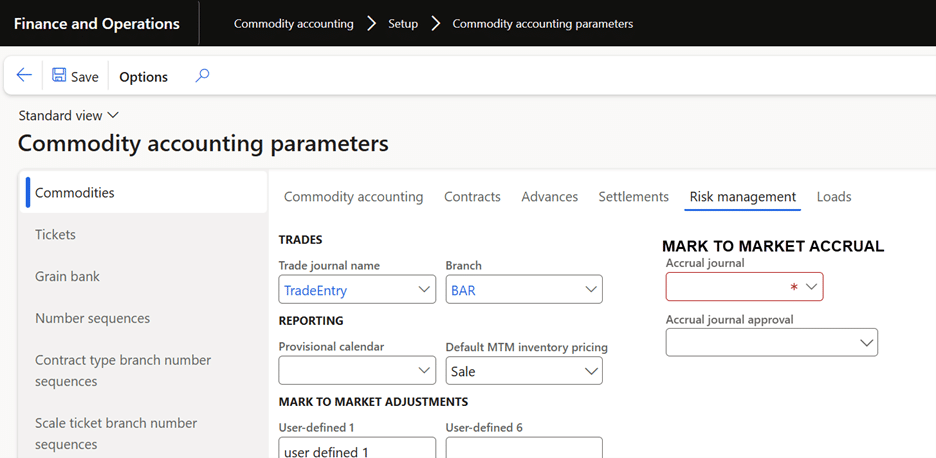
Task: Click the User-defined 6 input field
Action: [x=524, y=448]
